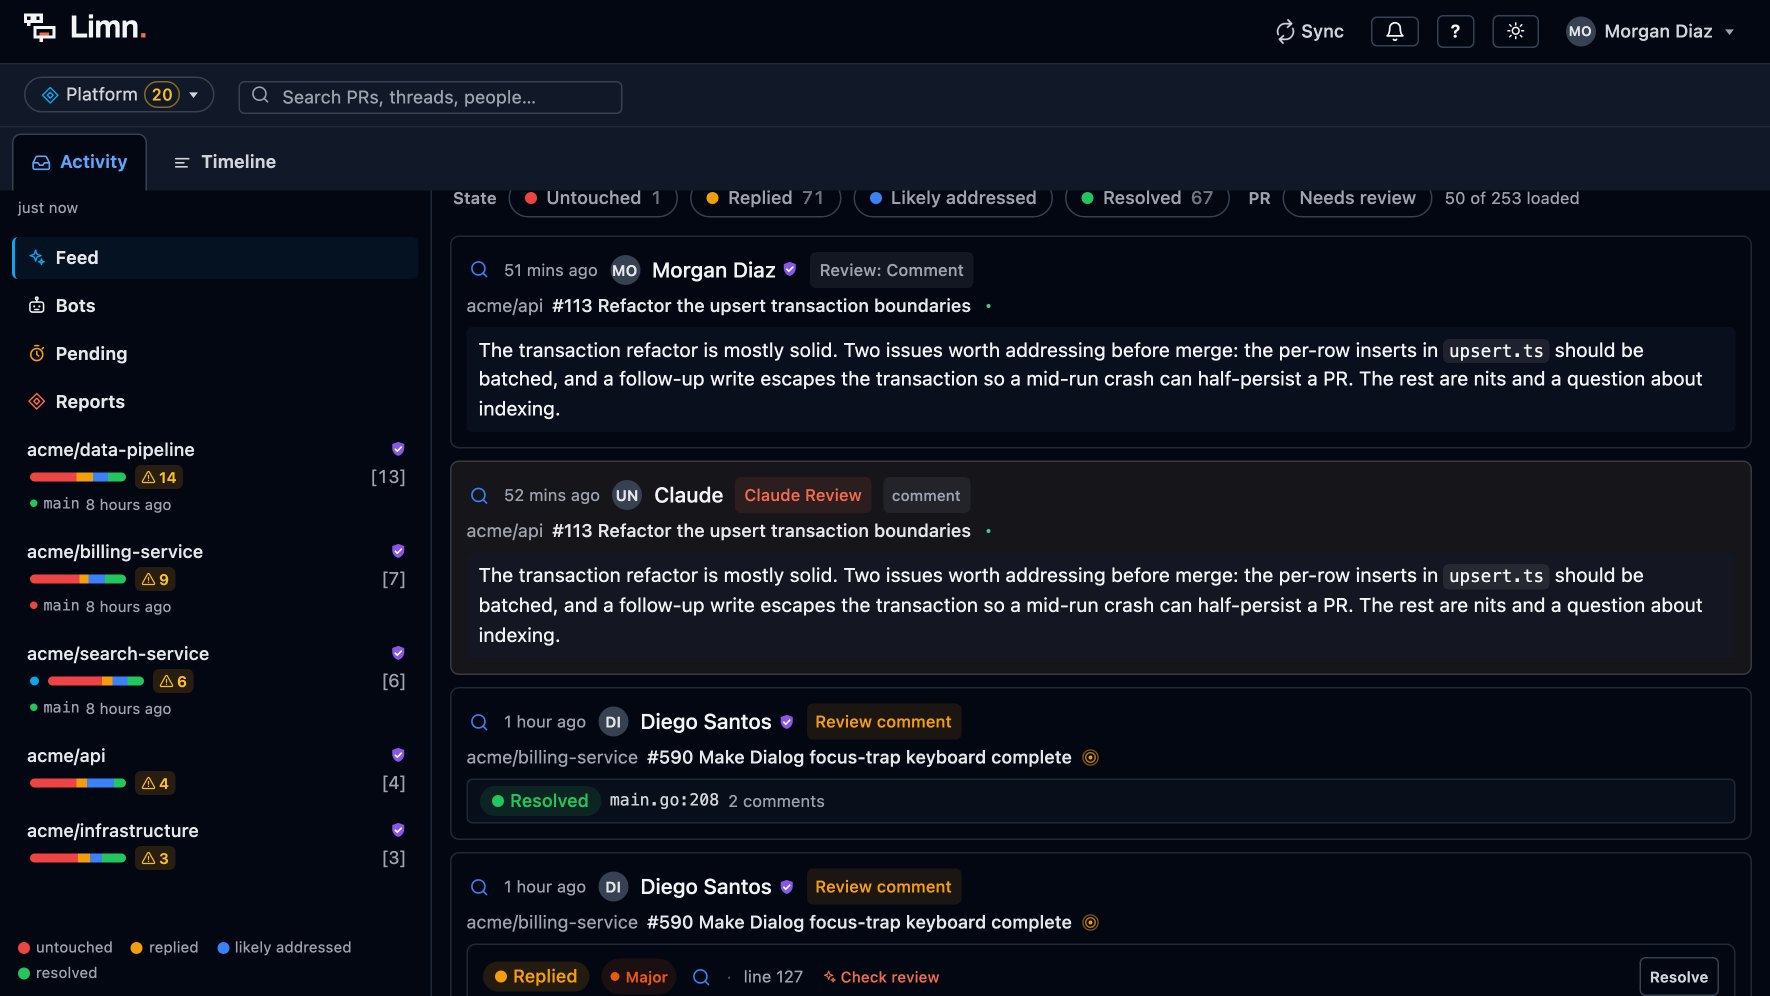Toggle the Untouched state filter
Image resolution: width=1770 pixels, height=996 pixels.
point(593,198)
